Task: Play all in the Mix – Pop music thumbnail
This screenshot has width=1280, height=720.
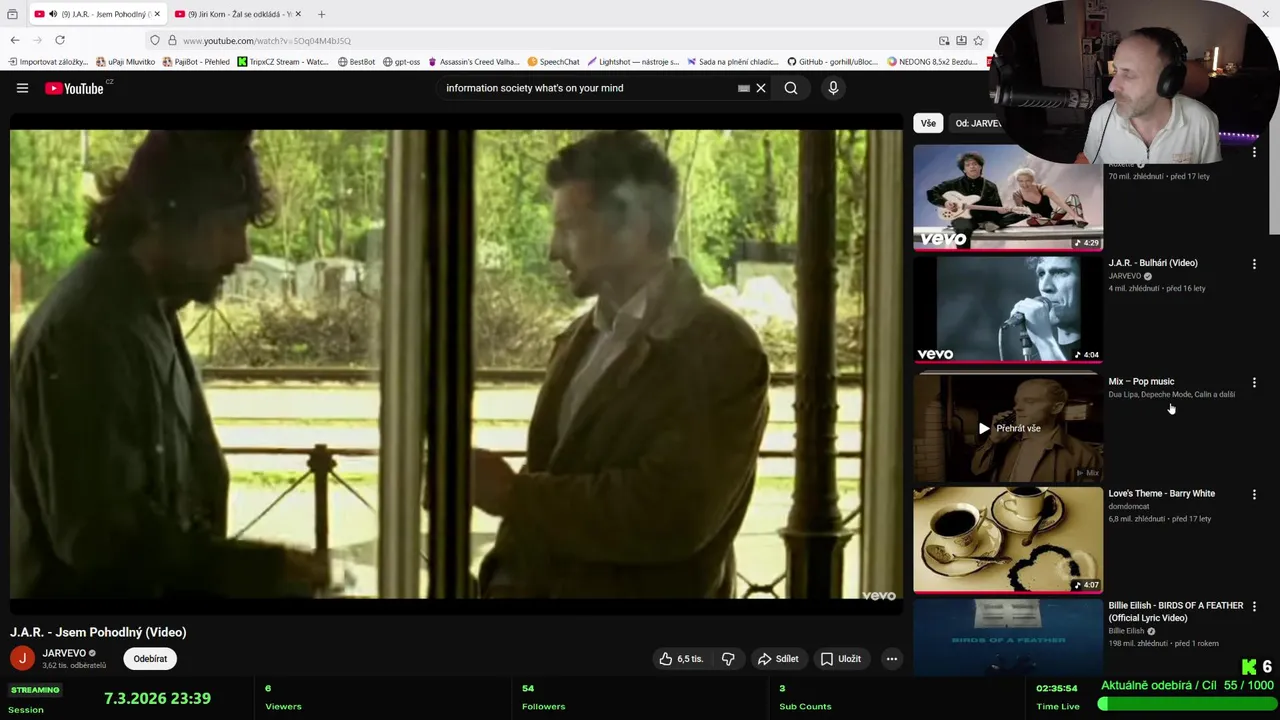Action: pos(1008,428)
